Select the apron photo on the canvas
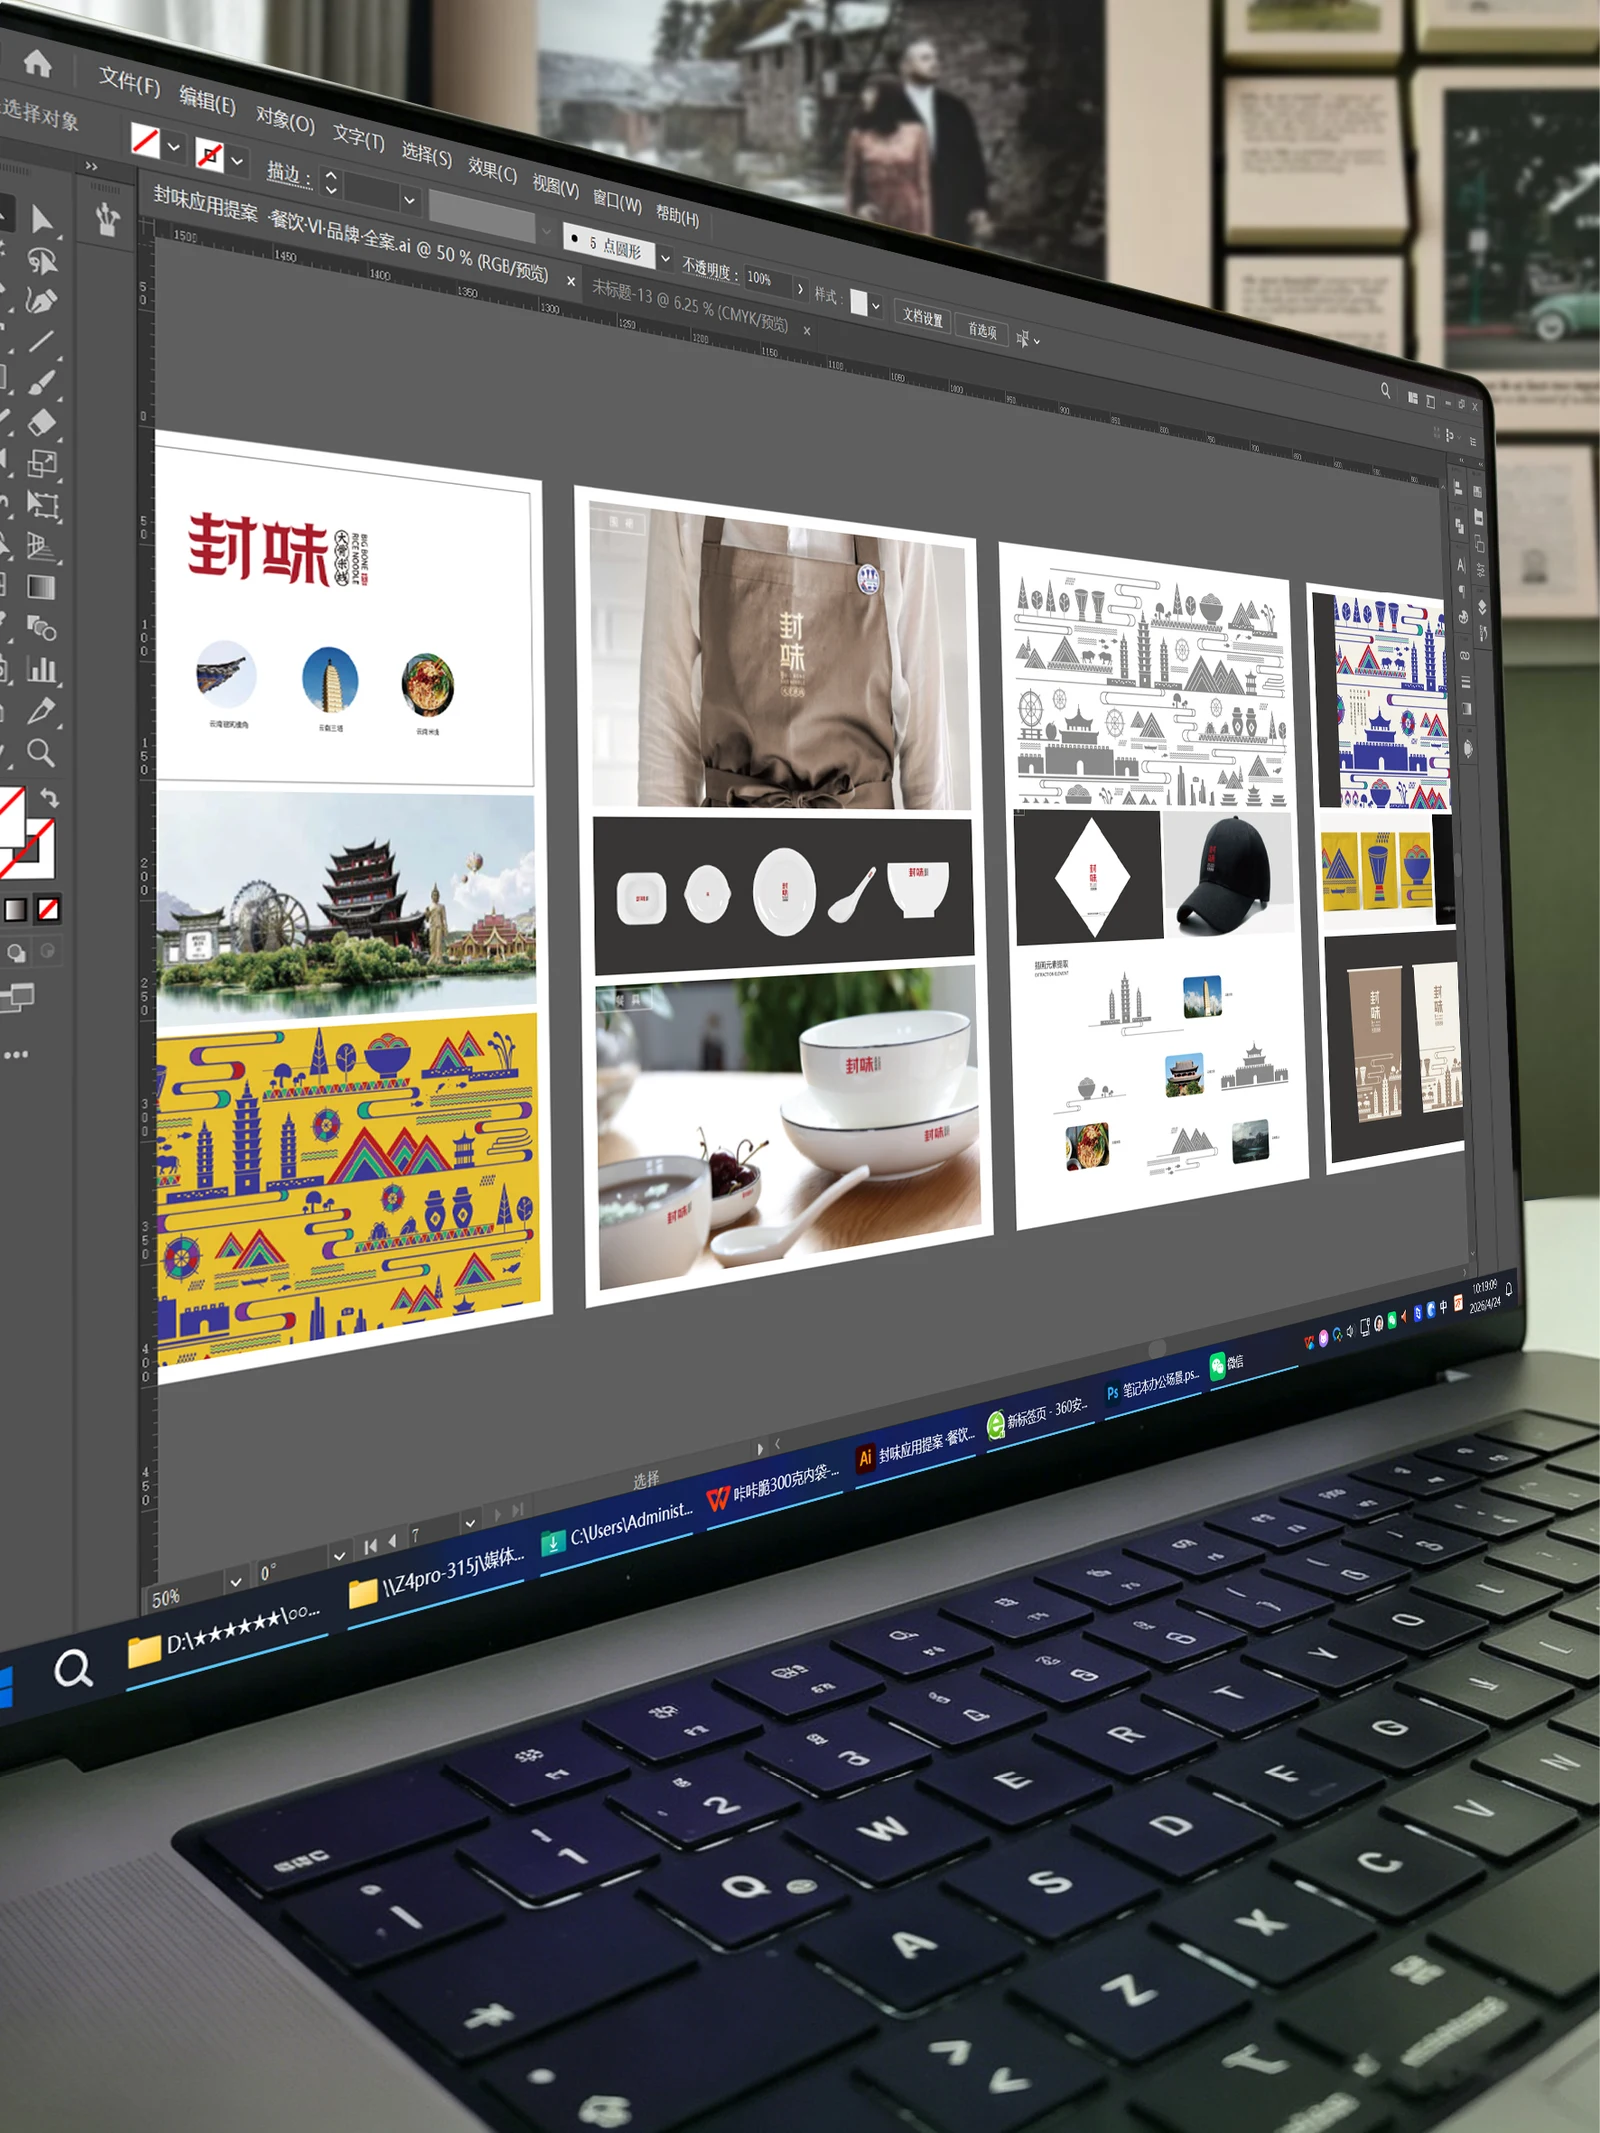 [x=780, y=660]
